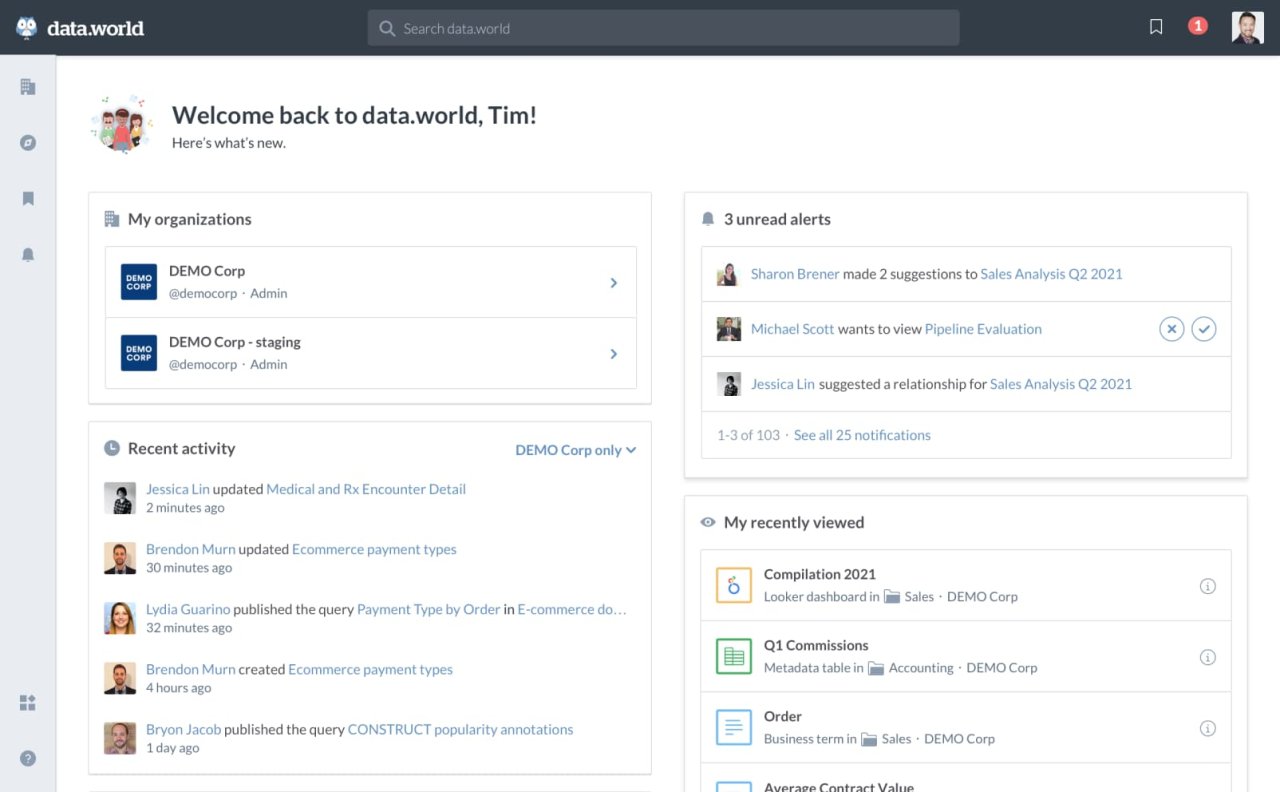Show info for Compilation 2021
Viewport: 1280px width, 792px height.
tap(1207, 586)
